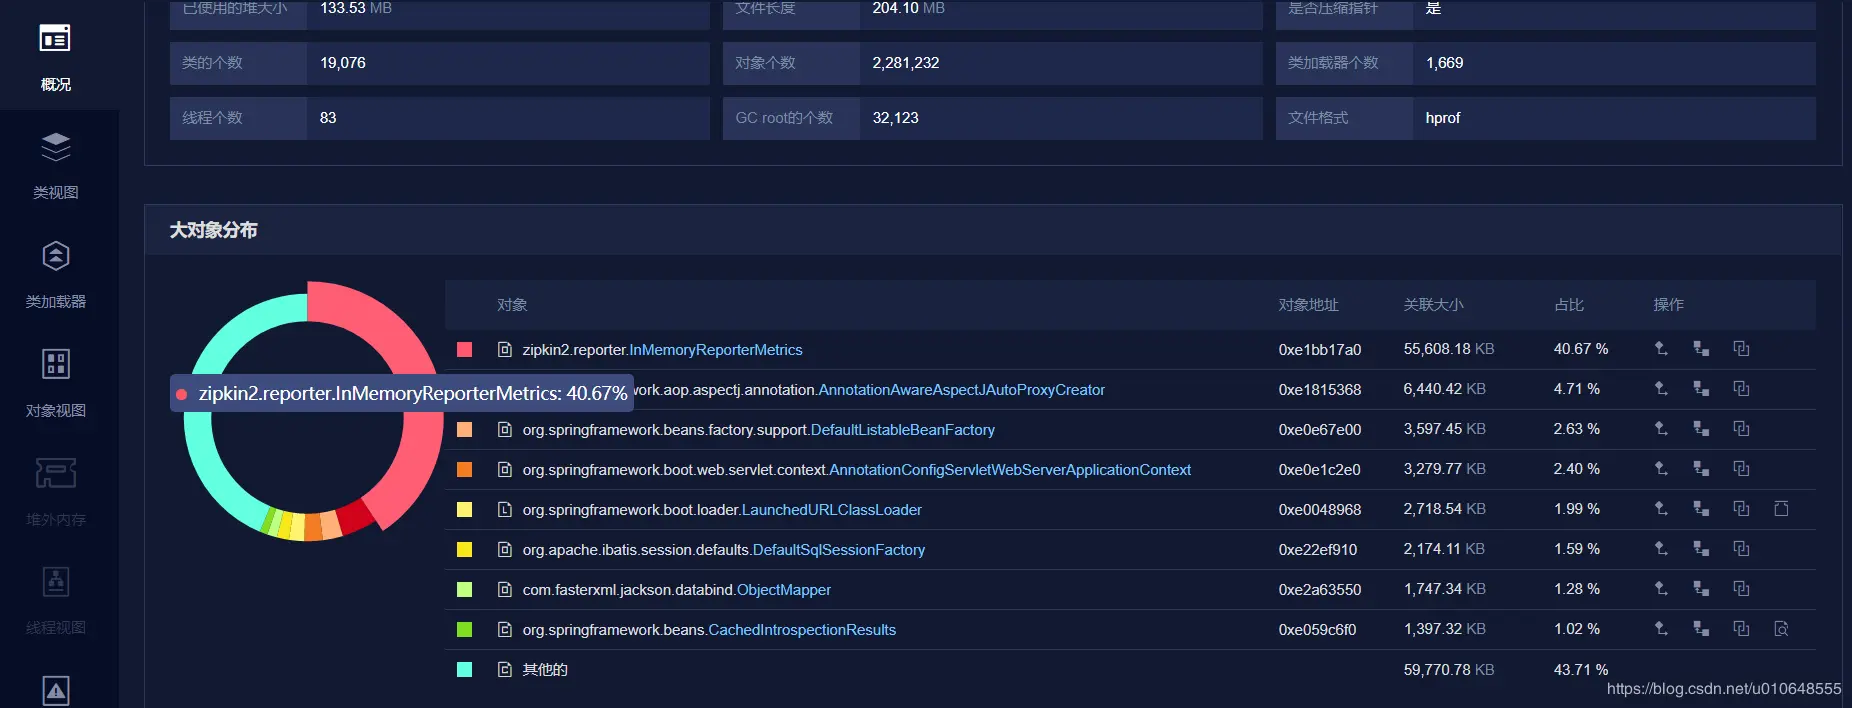The image size is (1852, 708).
Task: Click path-to-GC-root icon for InMemoryReporterMetrics row
Action: [x=1661, y=349]
